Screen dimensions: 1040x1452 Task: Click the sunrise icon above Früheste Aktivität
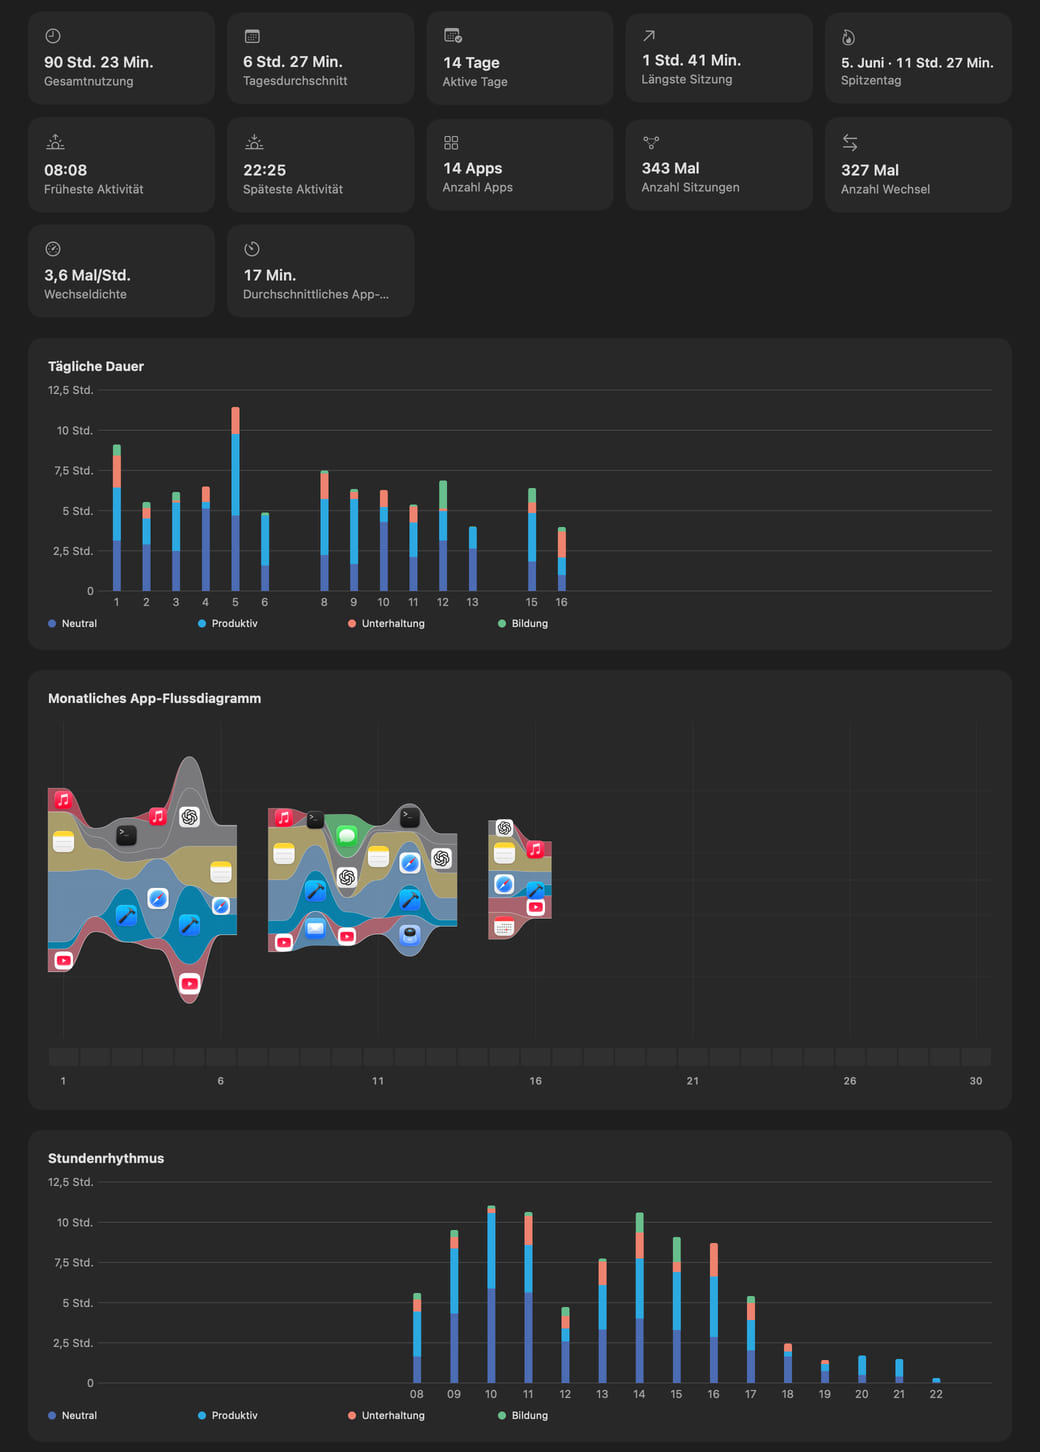(55, 142)
